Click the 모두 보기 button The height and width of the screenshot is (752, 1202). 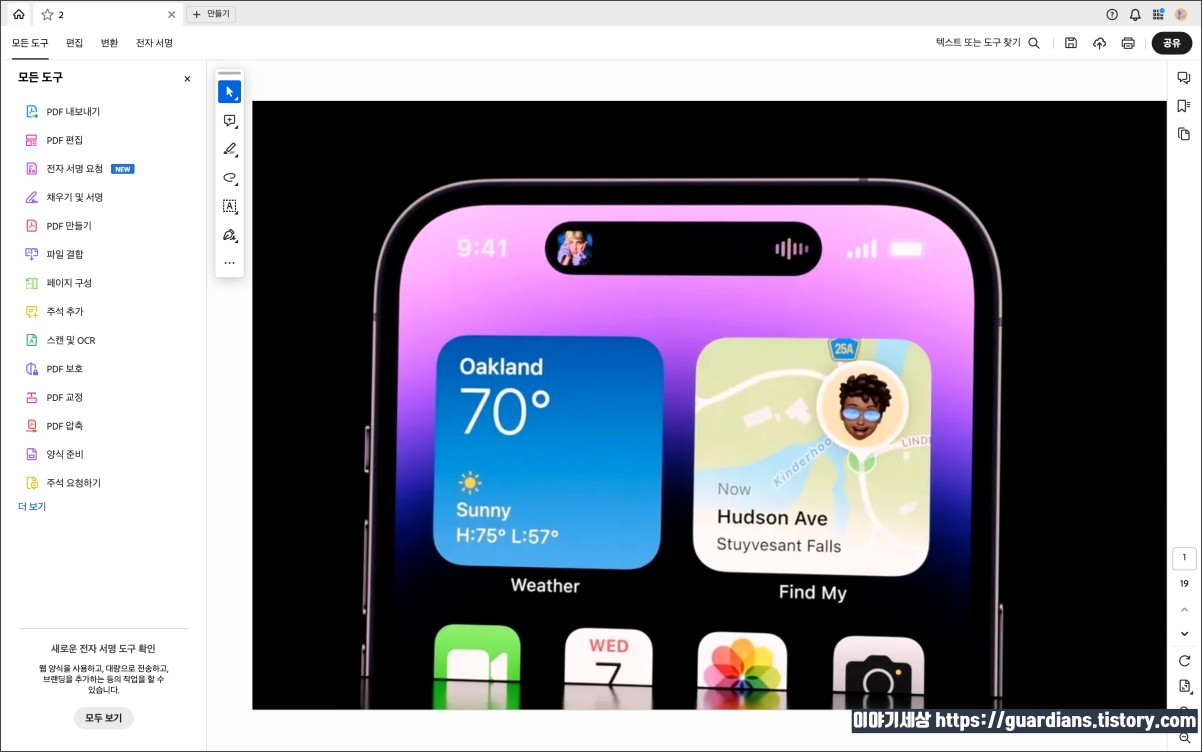point(103,718)
